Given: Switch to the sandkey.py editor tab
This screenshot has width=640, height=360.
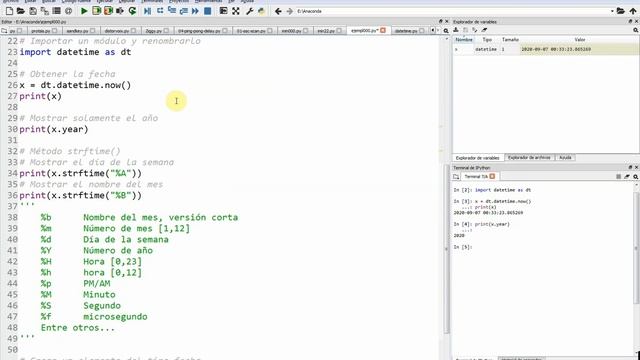Looking at the screenshot, I should click(x=80, y=31).
